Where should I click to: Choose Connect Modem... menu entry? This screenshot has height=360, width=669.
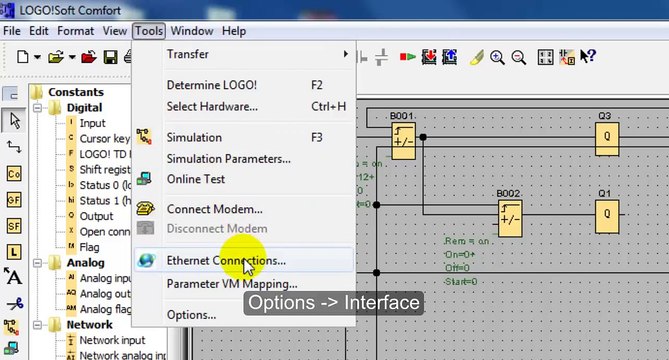click(244, 209)
